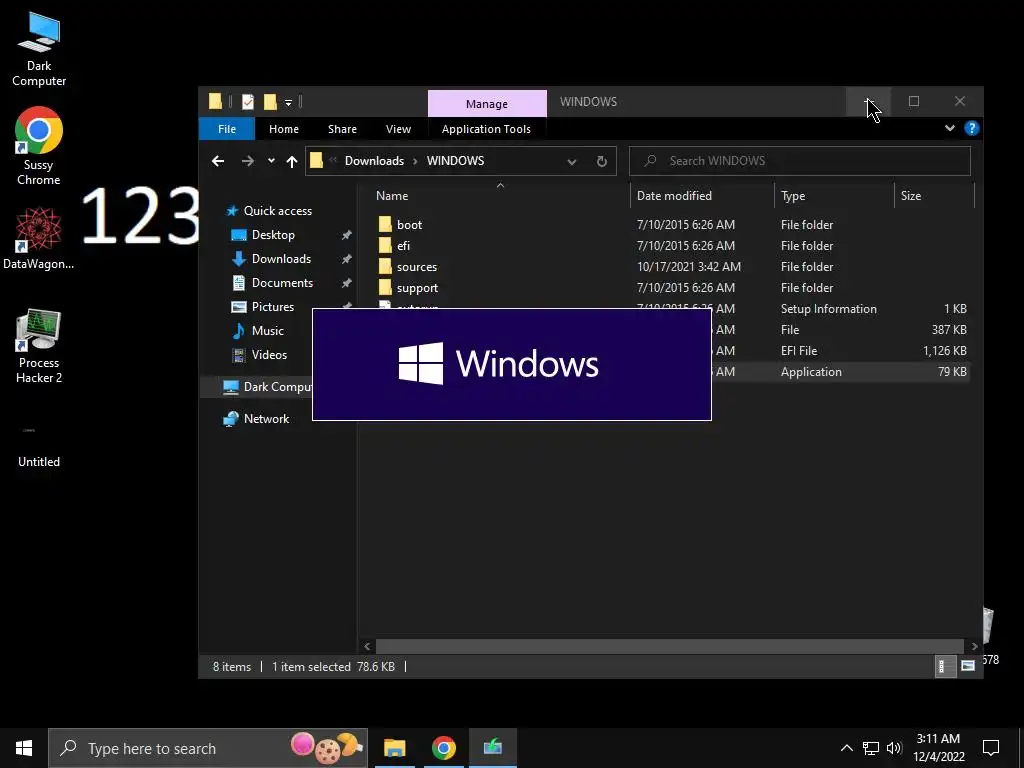Open the Application Tools tab
Viewport: 1024px width, 768px height.
point(486,129)
